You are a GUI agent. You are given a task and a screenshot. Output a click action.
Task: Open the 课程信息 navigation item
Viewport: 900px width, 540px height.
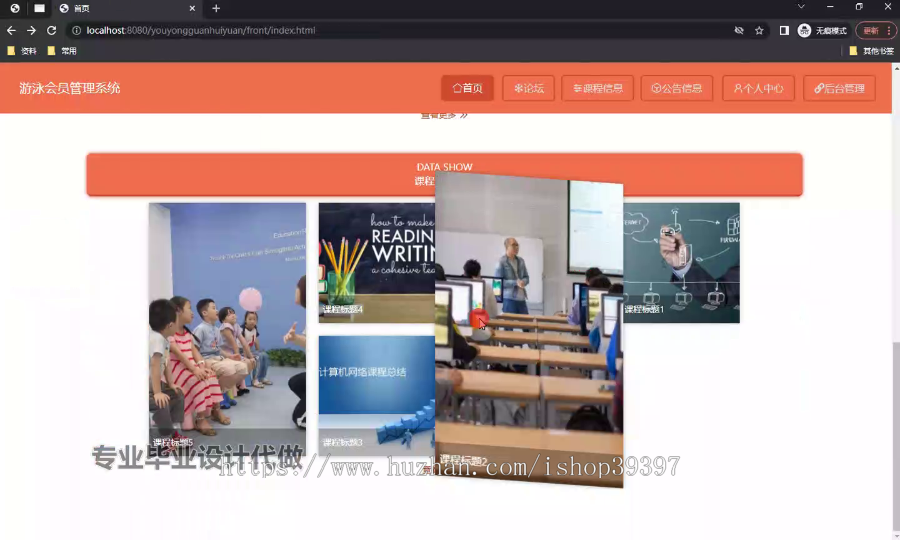coord(598,88)
